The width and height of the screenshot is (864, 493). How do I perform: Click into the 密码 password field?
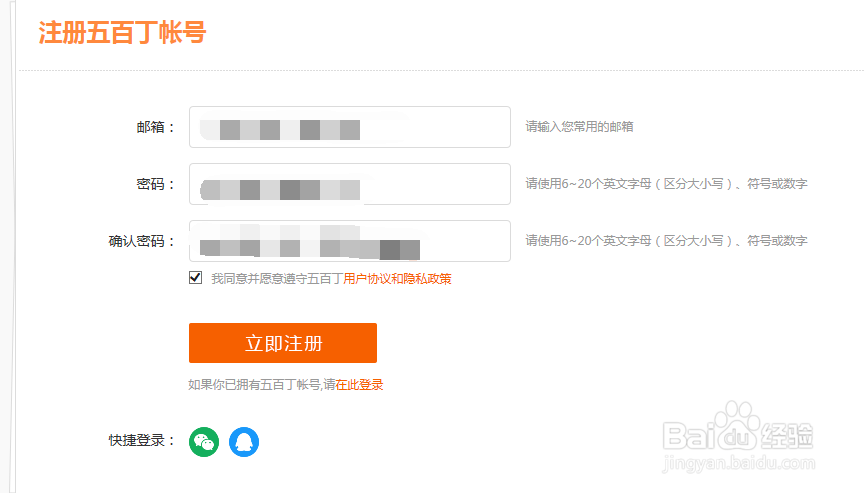(x=349, y=184)
